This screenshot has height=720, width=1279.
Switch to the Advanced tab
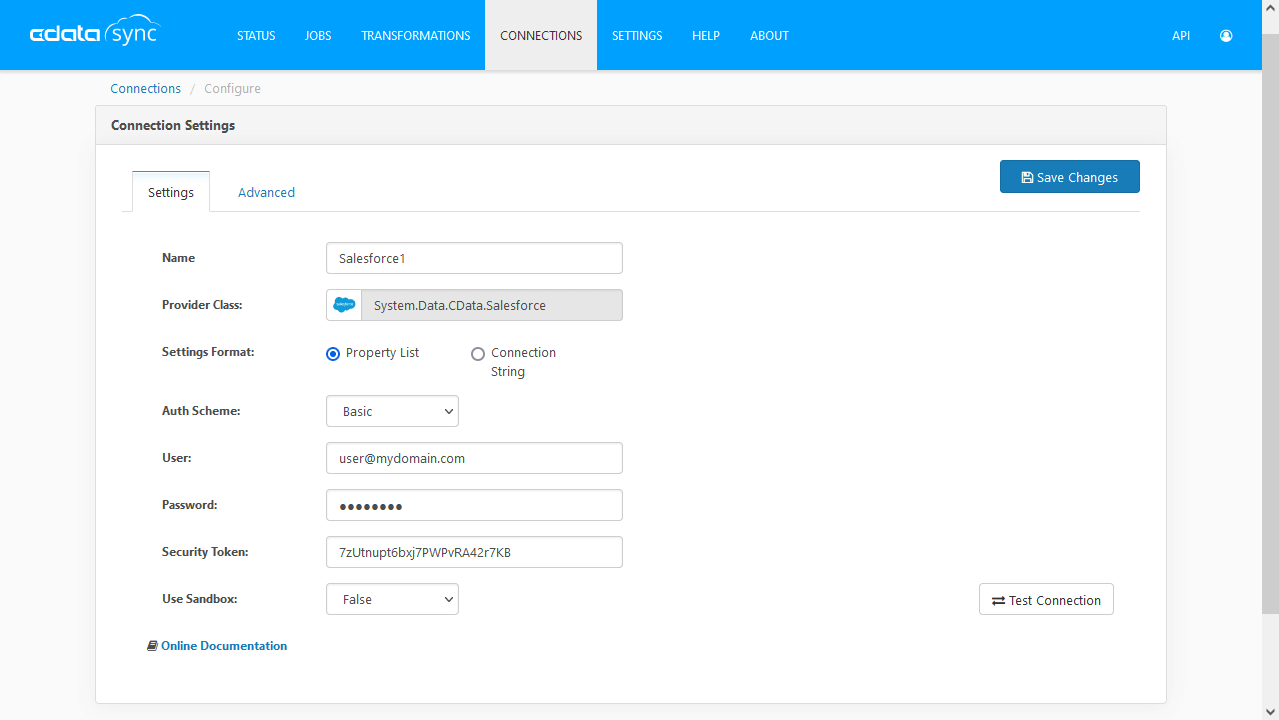pos(266,191)
